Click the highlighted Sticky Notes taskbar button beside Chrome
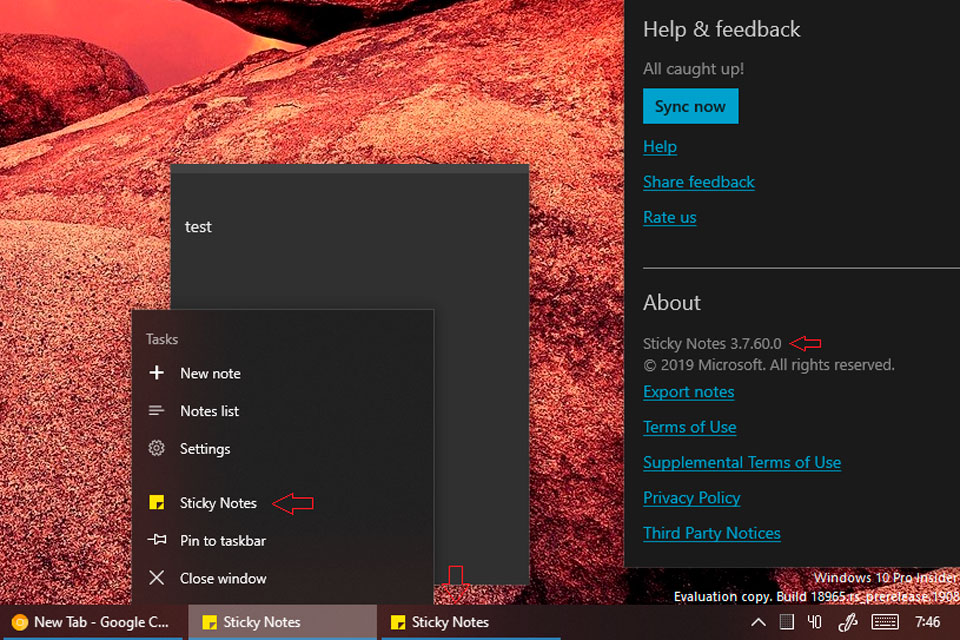The height and width of the screenshot is (640, 960). click(282, 622)
